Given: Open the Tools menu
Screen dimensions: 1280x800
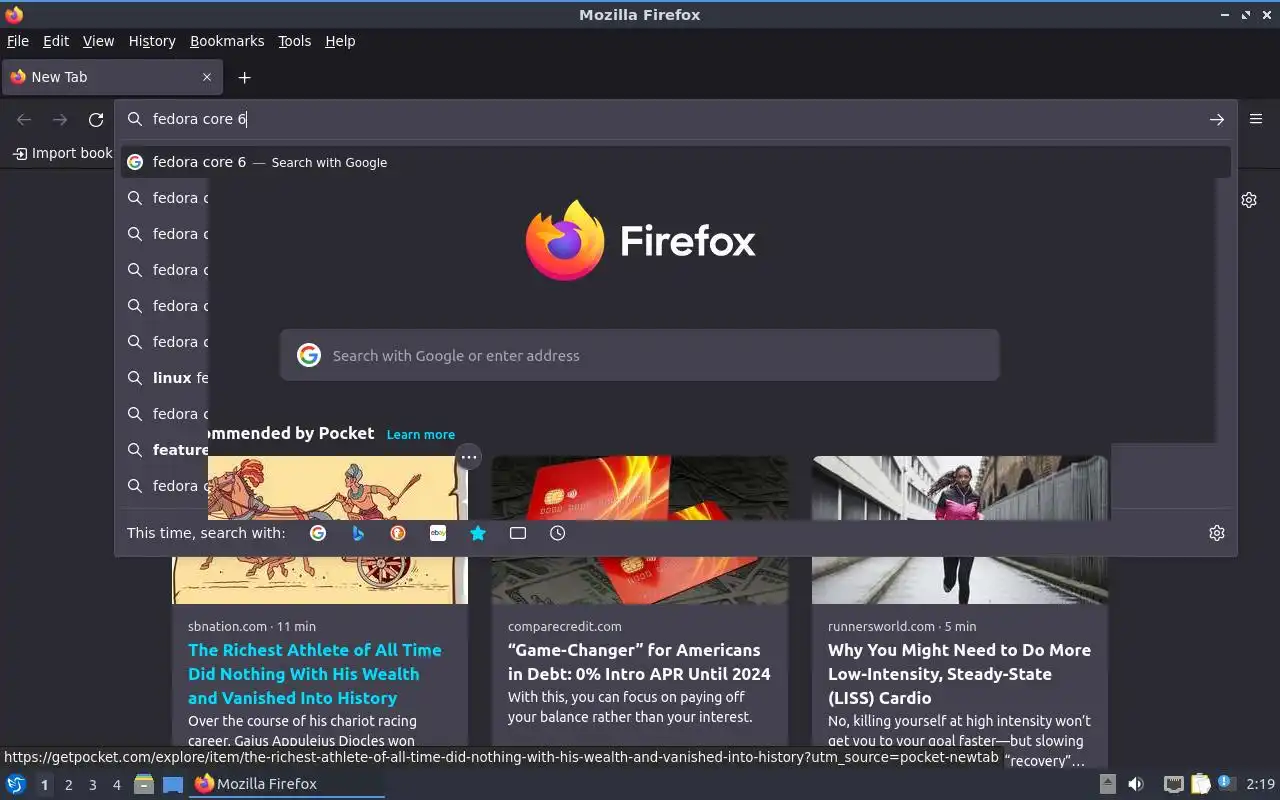Looking at the screenshot, I should [x=295, y=41].
